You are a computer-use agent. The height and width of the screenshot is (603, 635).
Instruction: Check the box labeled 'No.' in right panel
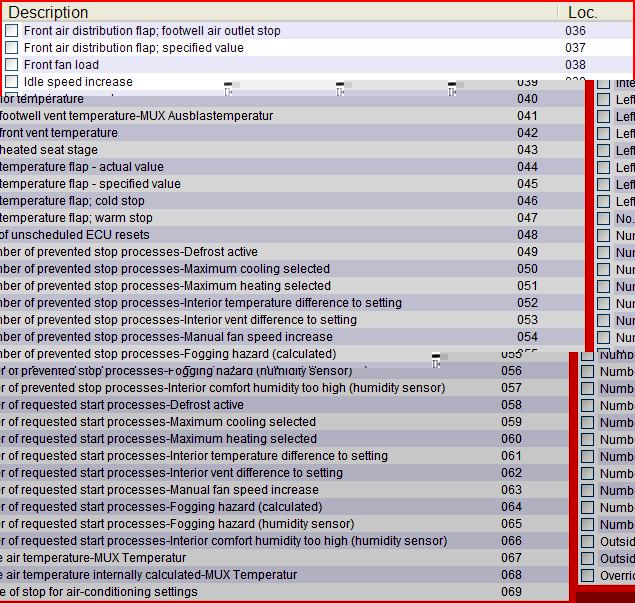[604, 218]
